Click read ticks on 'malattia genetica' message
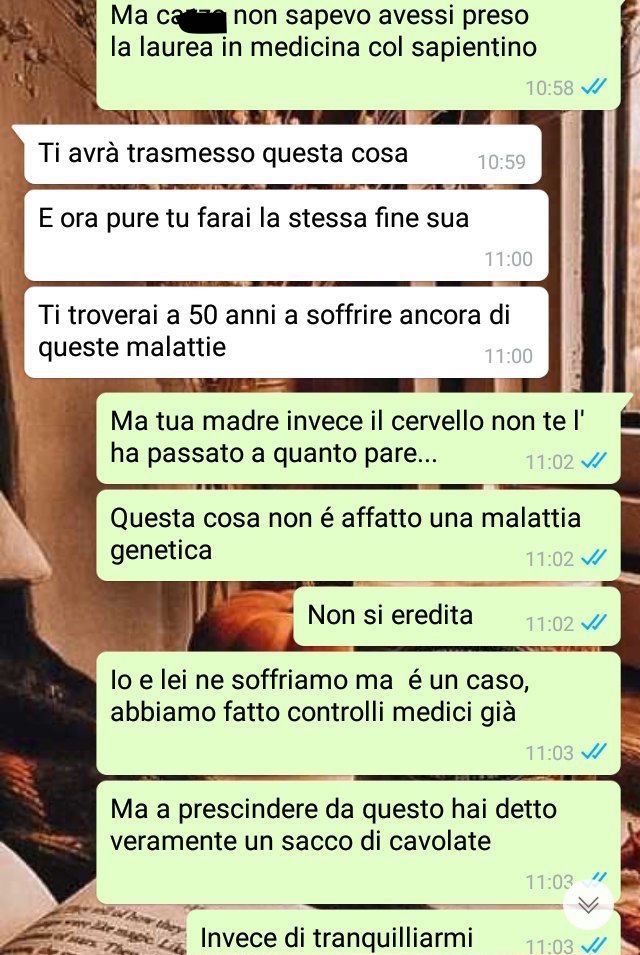The image size is (640, 955). coord(594,558)
